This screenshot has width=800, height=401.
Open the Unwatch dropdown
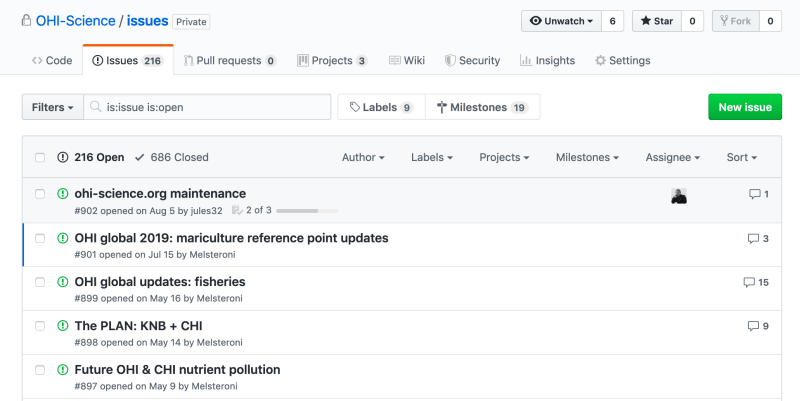tap(561, 21)
